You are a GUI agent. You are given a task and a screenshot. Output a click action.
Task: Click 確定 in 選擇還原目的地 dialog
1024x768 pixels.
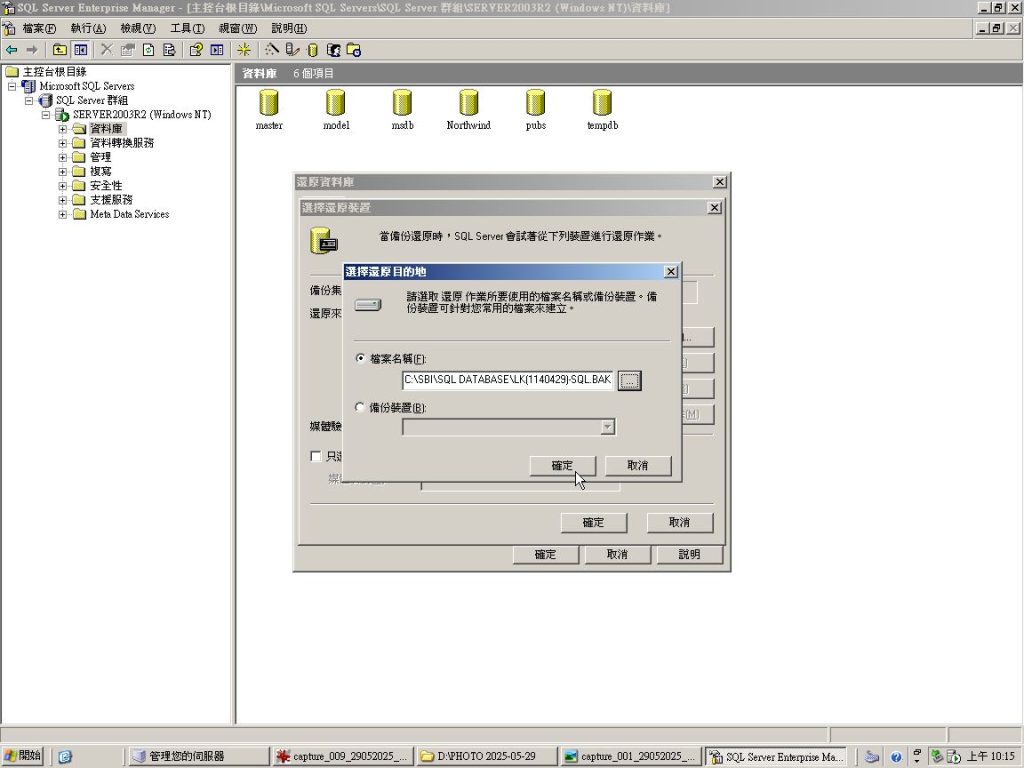click(x=562, y=466)
